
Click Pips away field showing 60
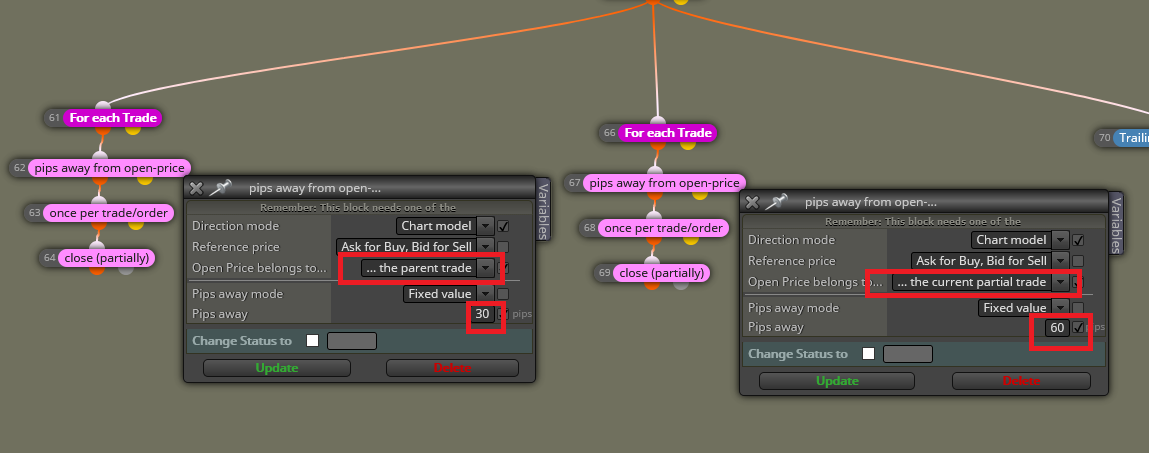1057,328
